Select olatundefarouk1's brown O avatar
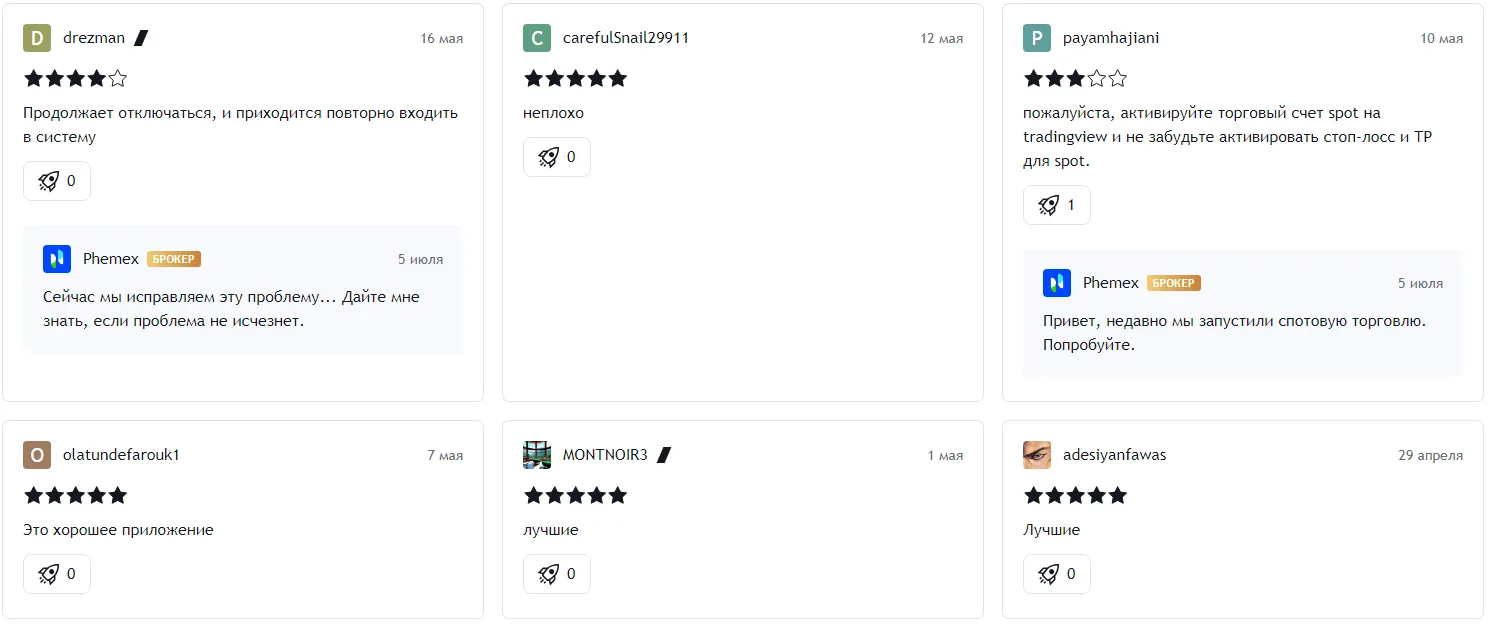This screenshot has height=631, width=1511. tap(37, 455)
